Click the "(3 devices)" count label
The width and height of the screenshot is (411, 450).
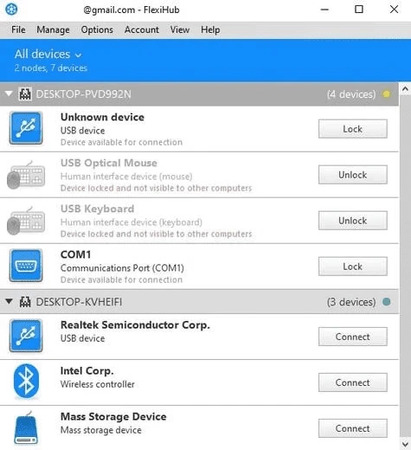point(351,302)
